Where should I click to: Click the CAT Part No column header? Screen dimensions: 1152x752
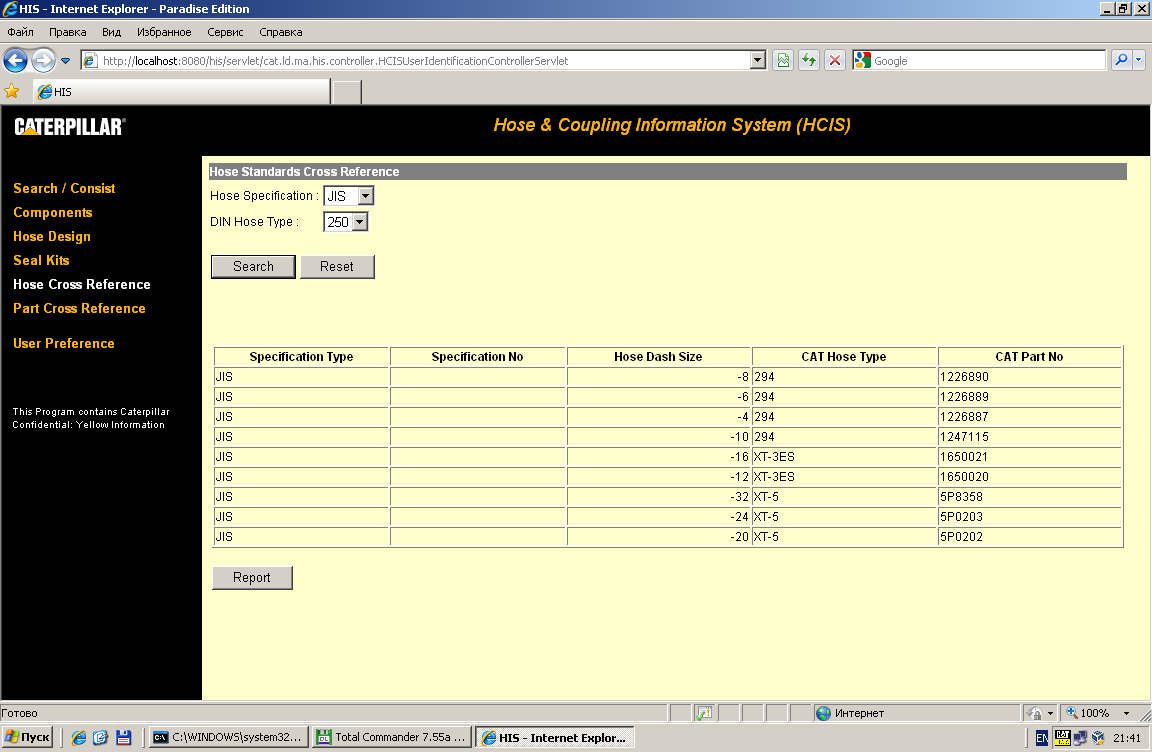coord(1029,357)
